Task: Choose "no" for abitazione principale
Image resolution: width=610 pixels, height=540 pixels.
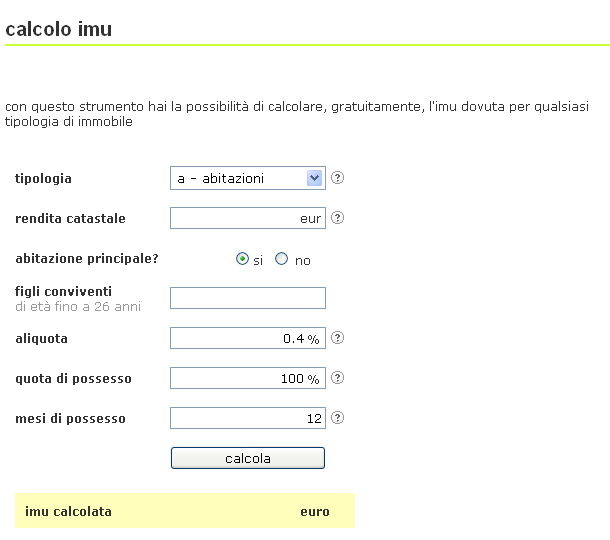Action: 282,259
